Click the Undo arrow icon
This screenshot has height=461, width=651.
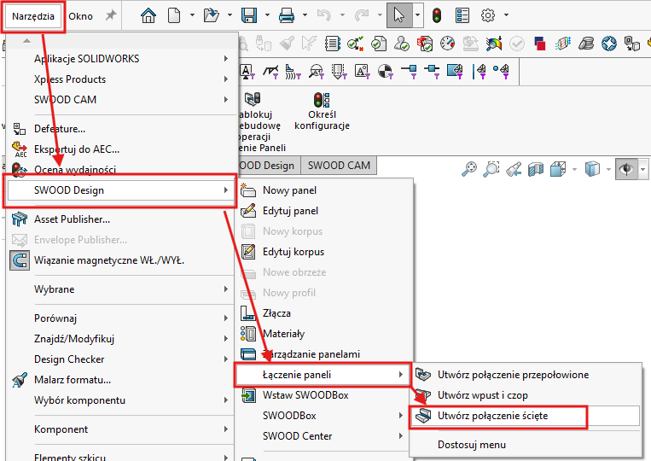[x=324, y=16]
